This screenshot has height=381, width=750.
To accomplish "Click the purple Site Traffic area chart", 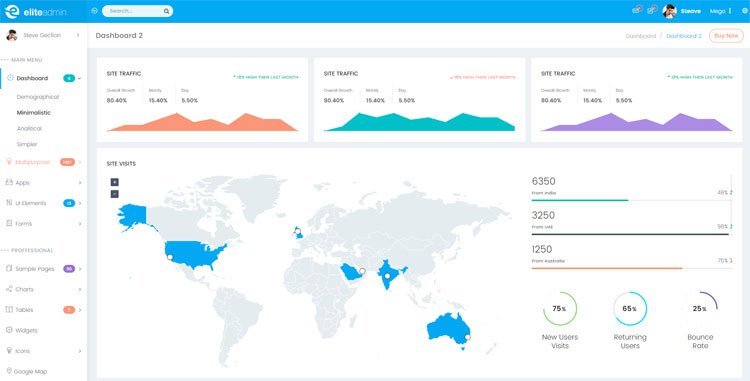I will tap(636, 122).
